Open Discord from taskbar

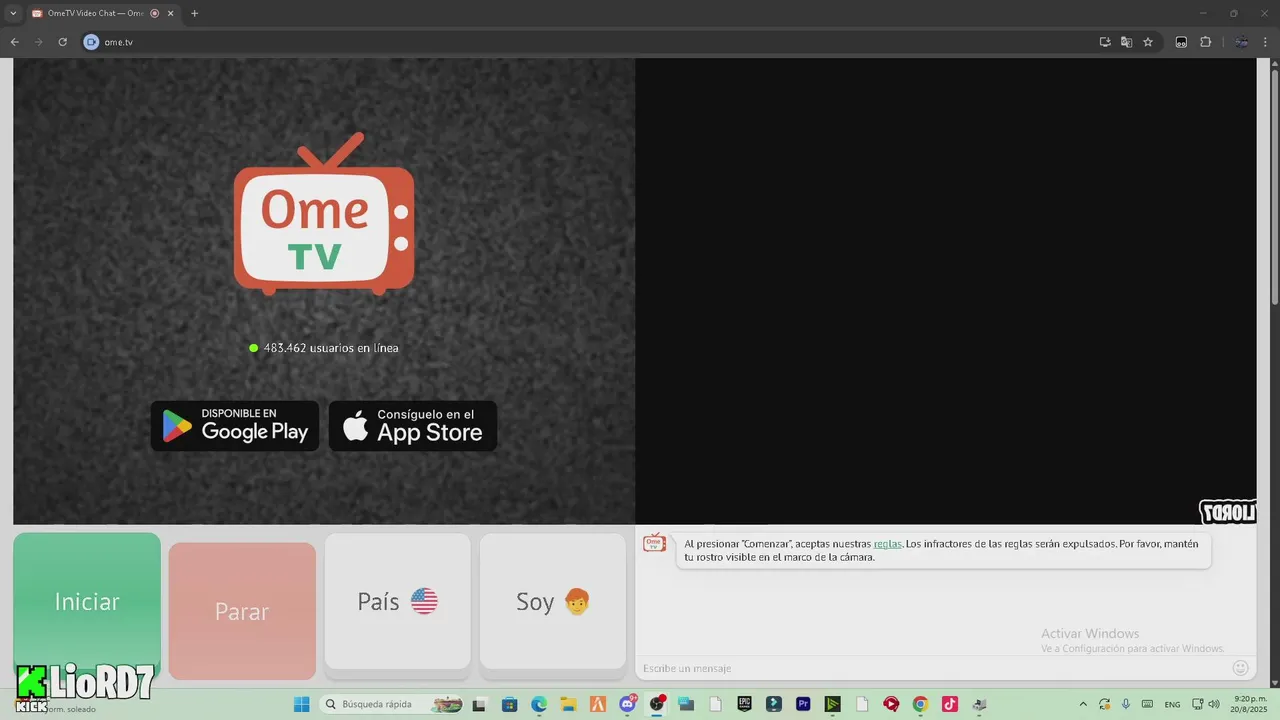coord(628,704)
